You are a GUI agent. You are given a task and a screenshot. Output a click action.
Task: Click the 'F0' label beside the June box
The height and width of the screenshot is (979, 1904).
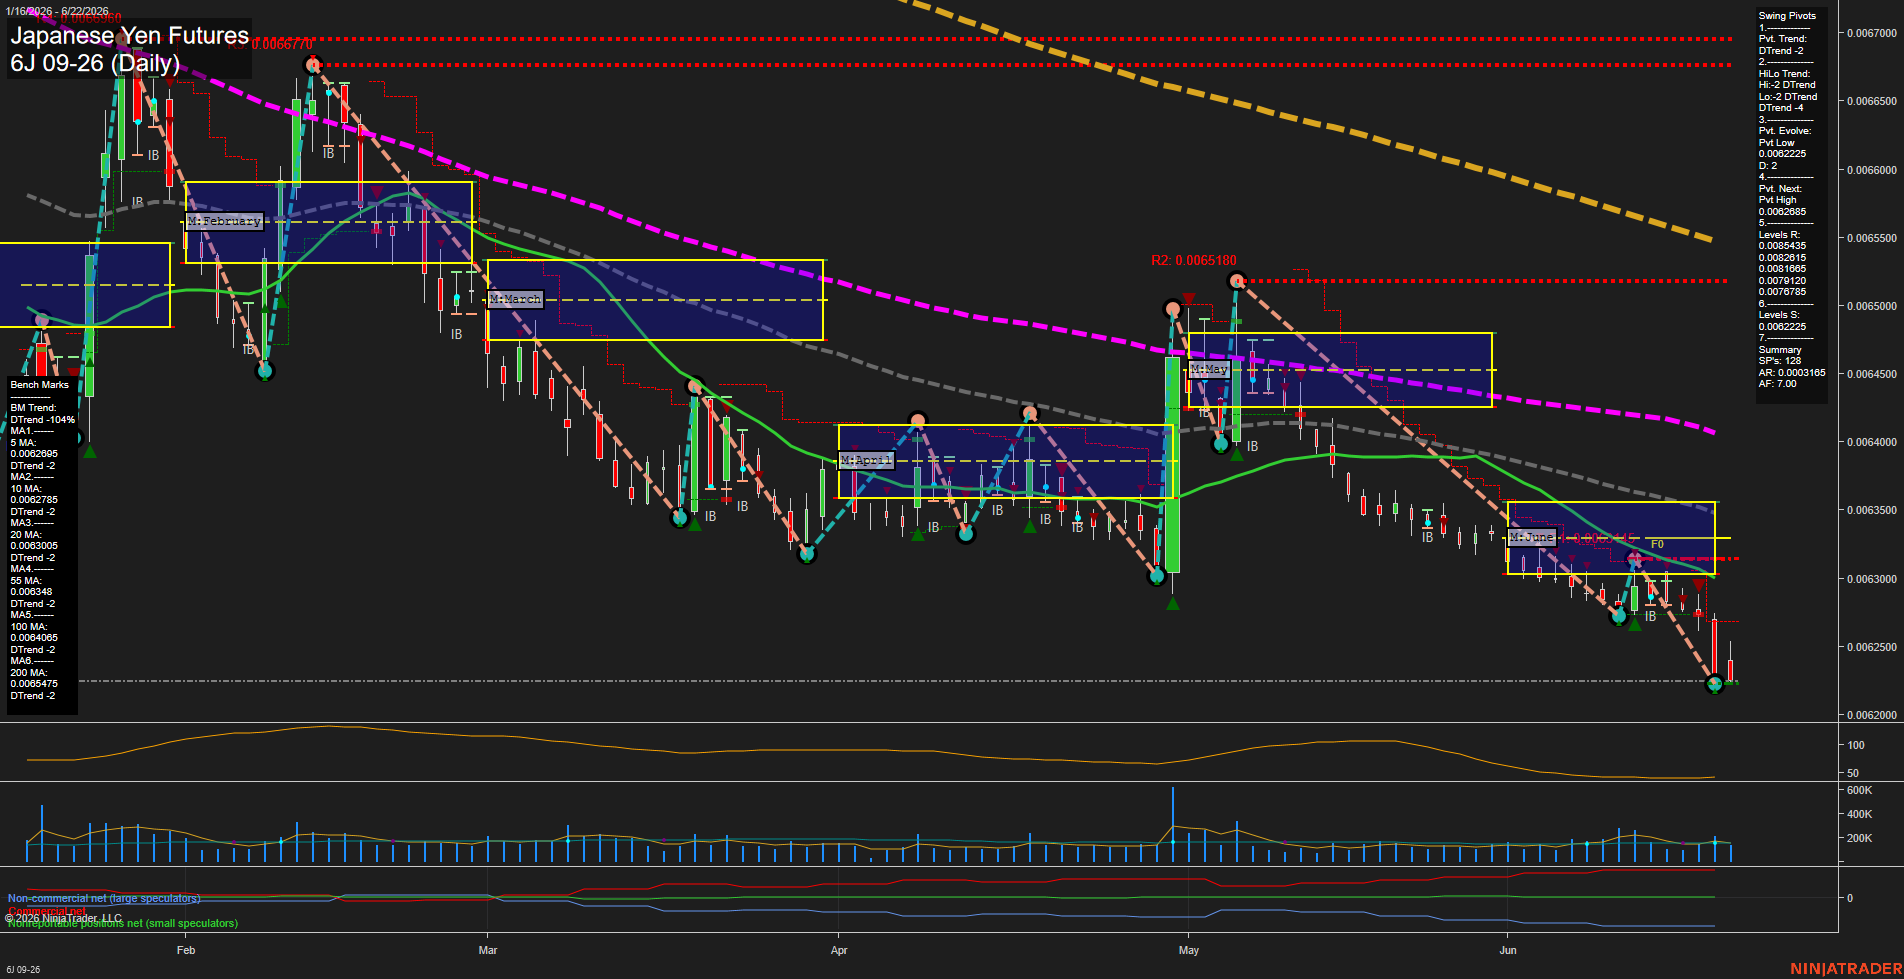[x=1657, y=545]
